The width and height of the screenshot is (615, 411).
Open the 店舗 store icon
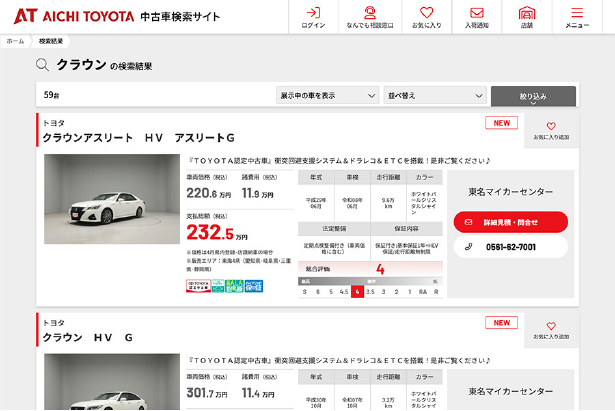[x=527, y=17]
